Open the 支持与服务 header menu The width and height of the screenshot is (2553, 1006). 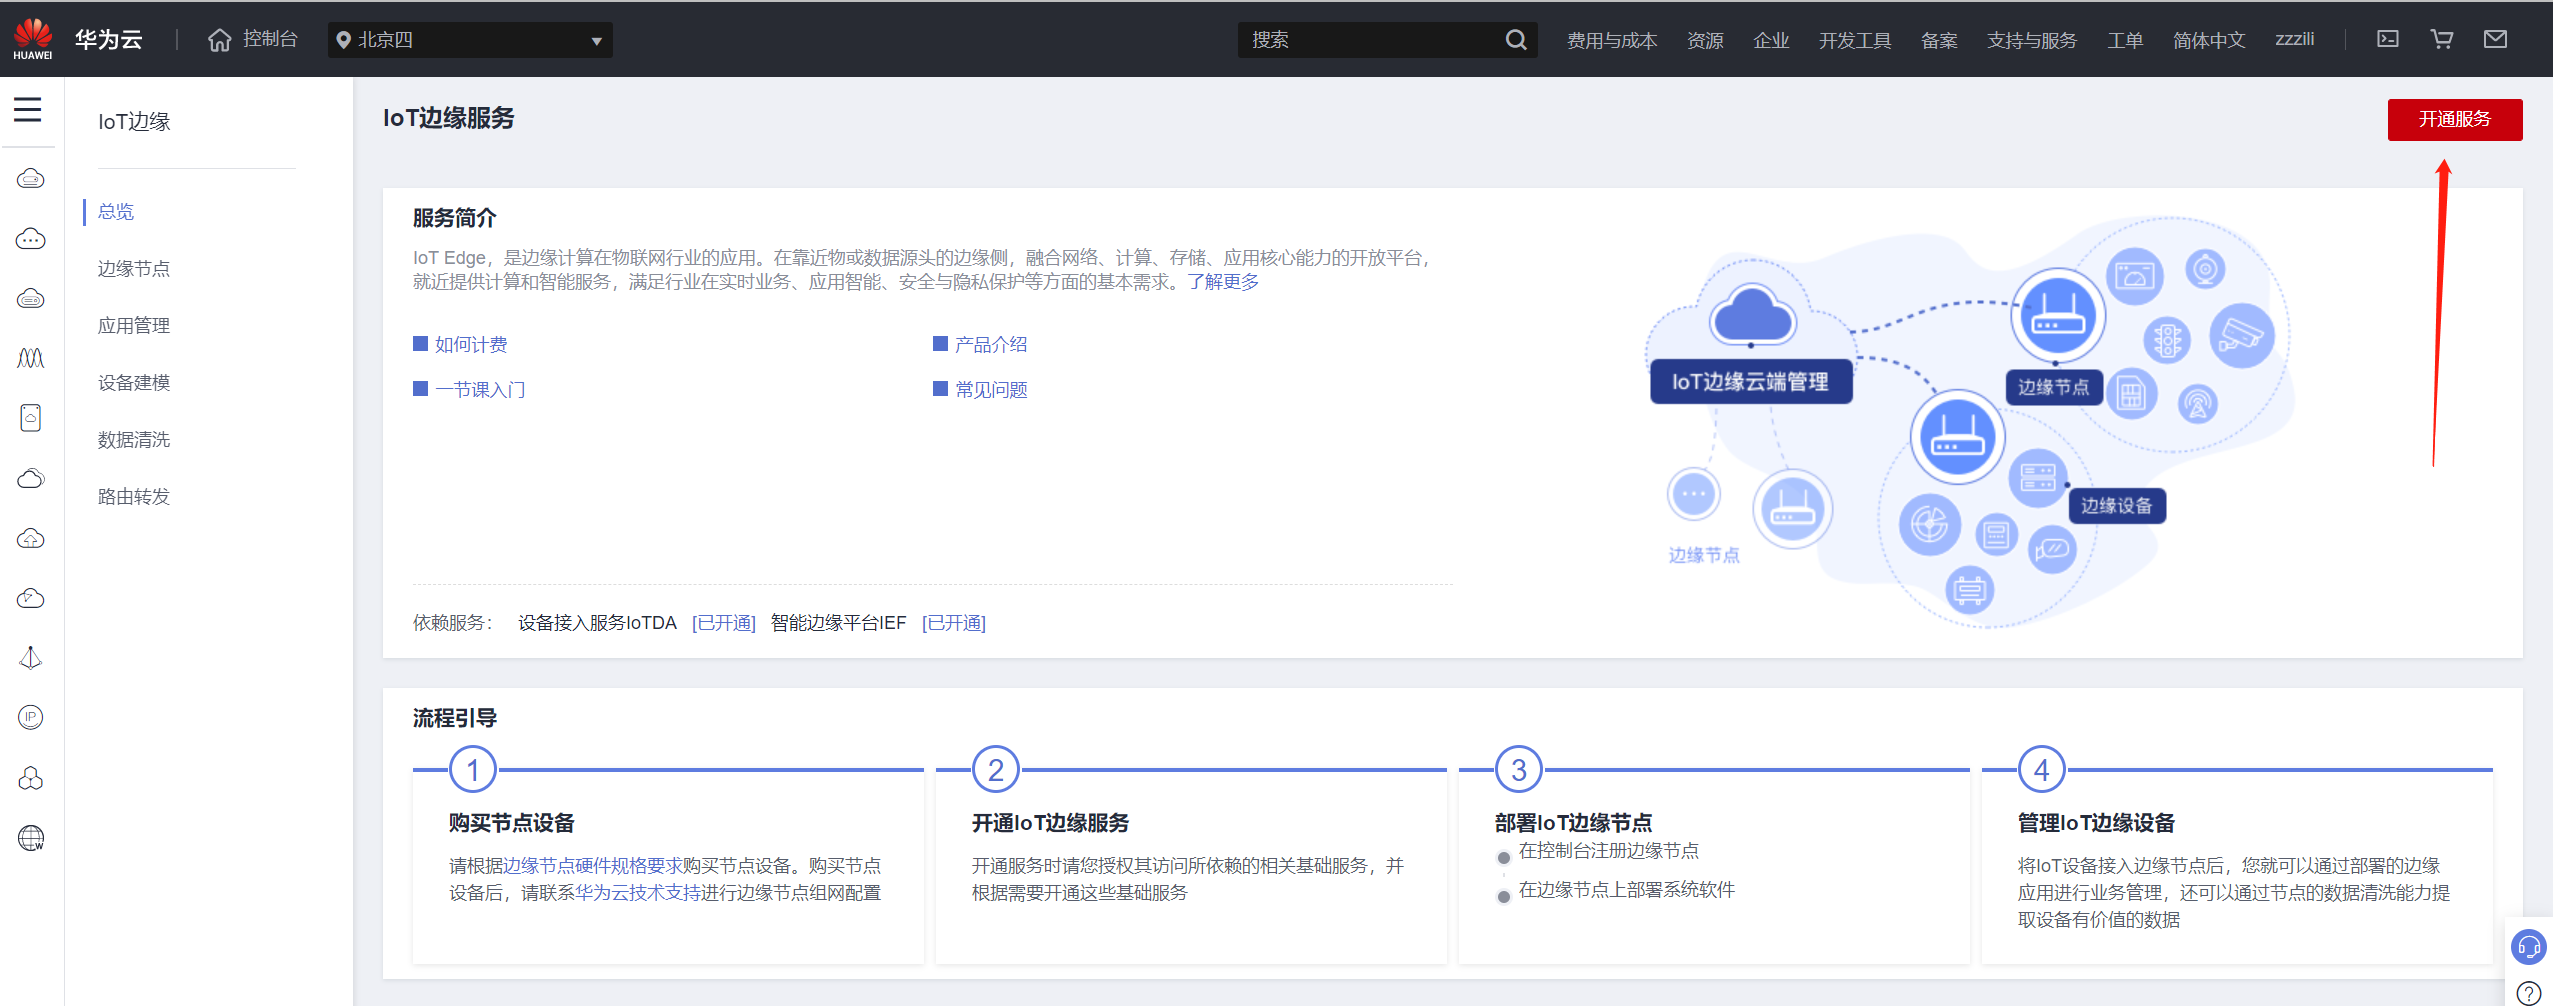coord(2032,40)
